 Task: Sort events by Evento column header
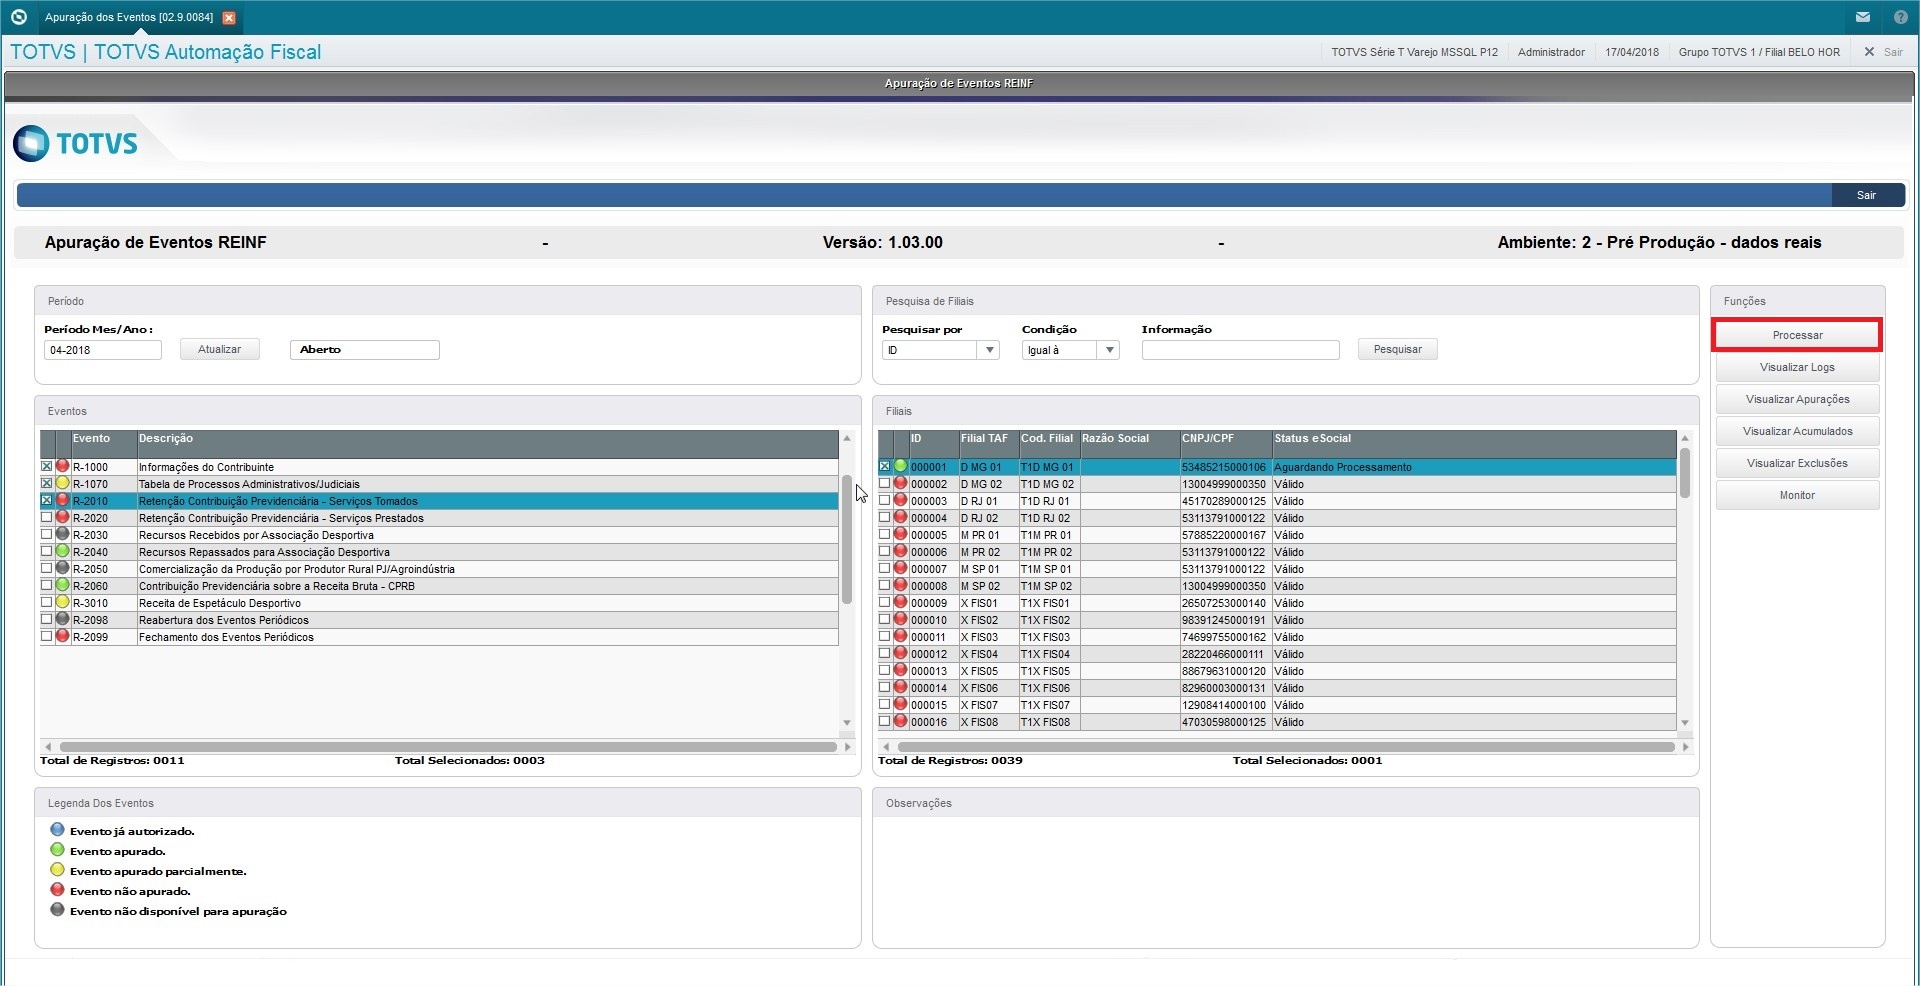[x=104, y=444]
